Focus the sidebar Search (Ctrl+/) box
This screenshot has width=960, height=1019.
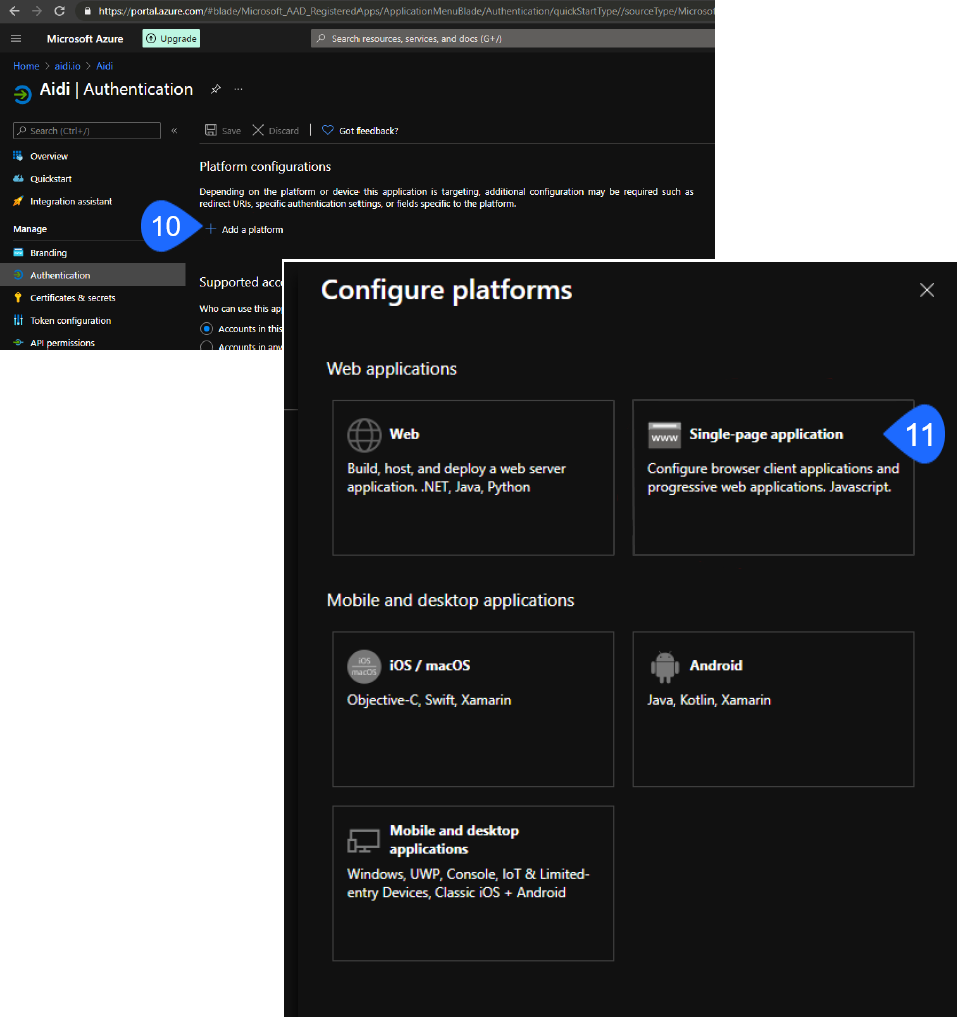(87, 131)
